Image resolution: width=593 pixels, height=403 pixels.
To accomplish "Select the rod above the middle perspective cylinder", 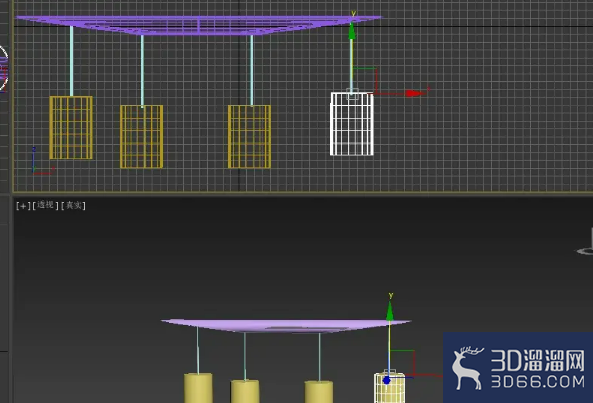I will (x=245, y=356).
